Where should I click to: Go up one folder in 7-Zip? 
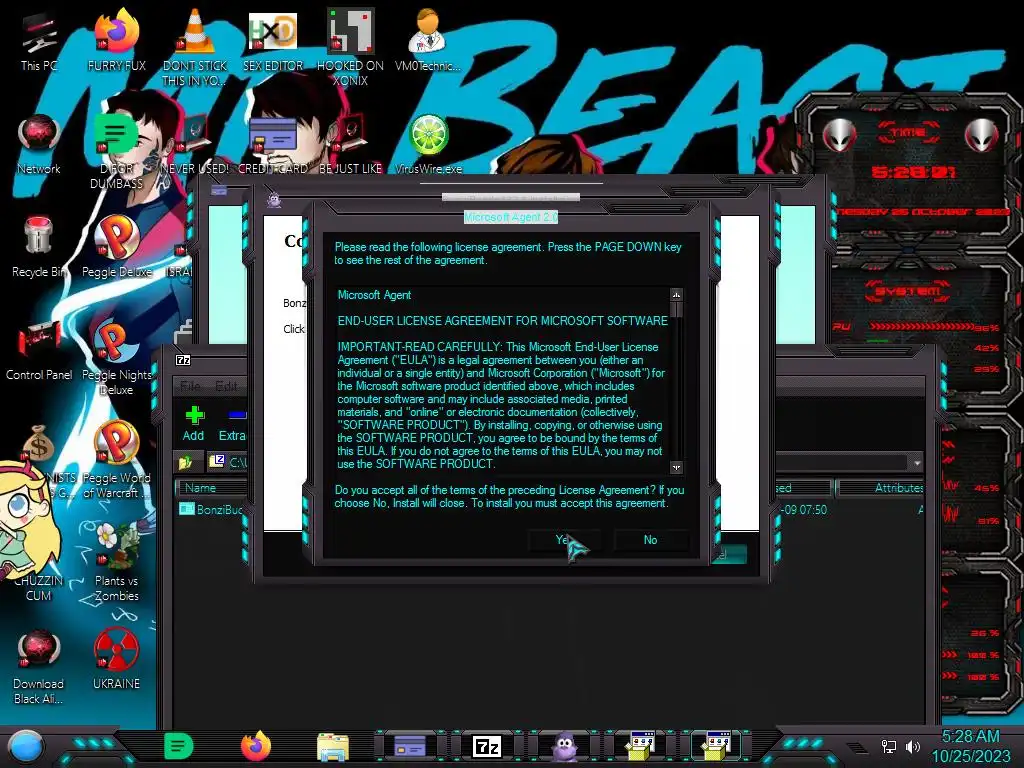point(185,462)
